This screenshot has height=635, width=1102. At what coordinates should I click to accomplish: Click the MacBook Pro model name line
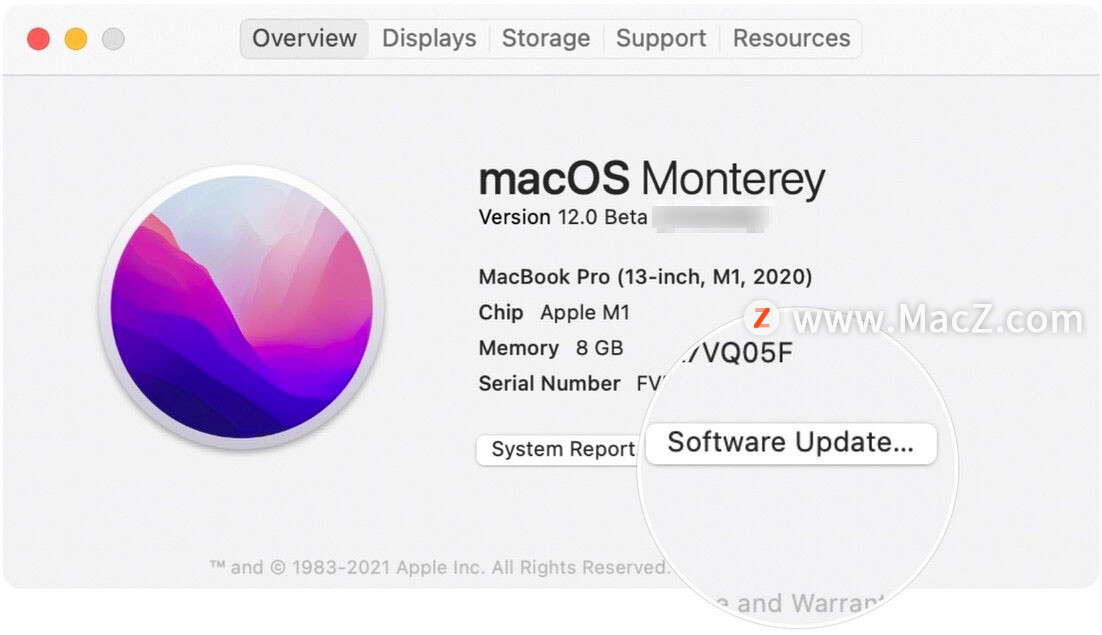pos(645,277)
